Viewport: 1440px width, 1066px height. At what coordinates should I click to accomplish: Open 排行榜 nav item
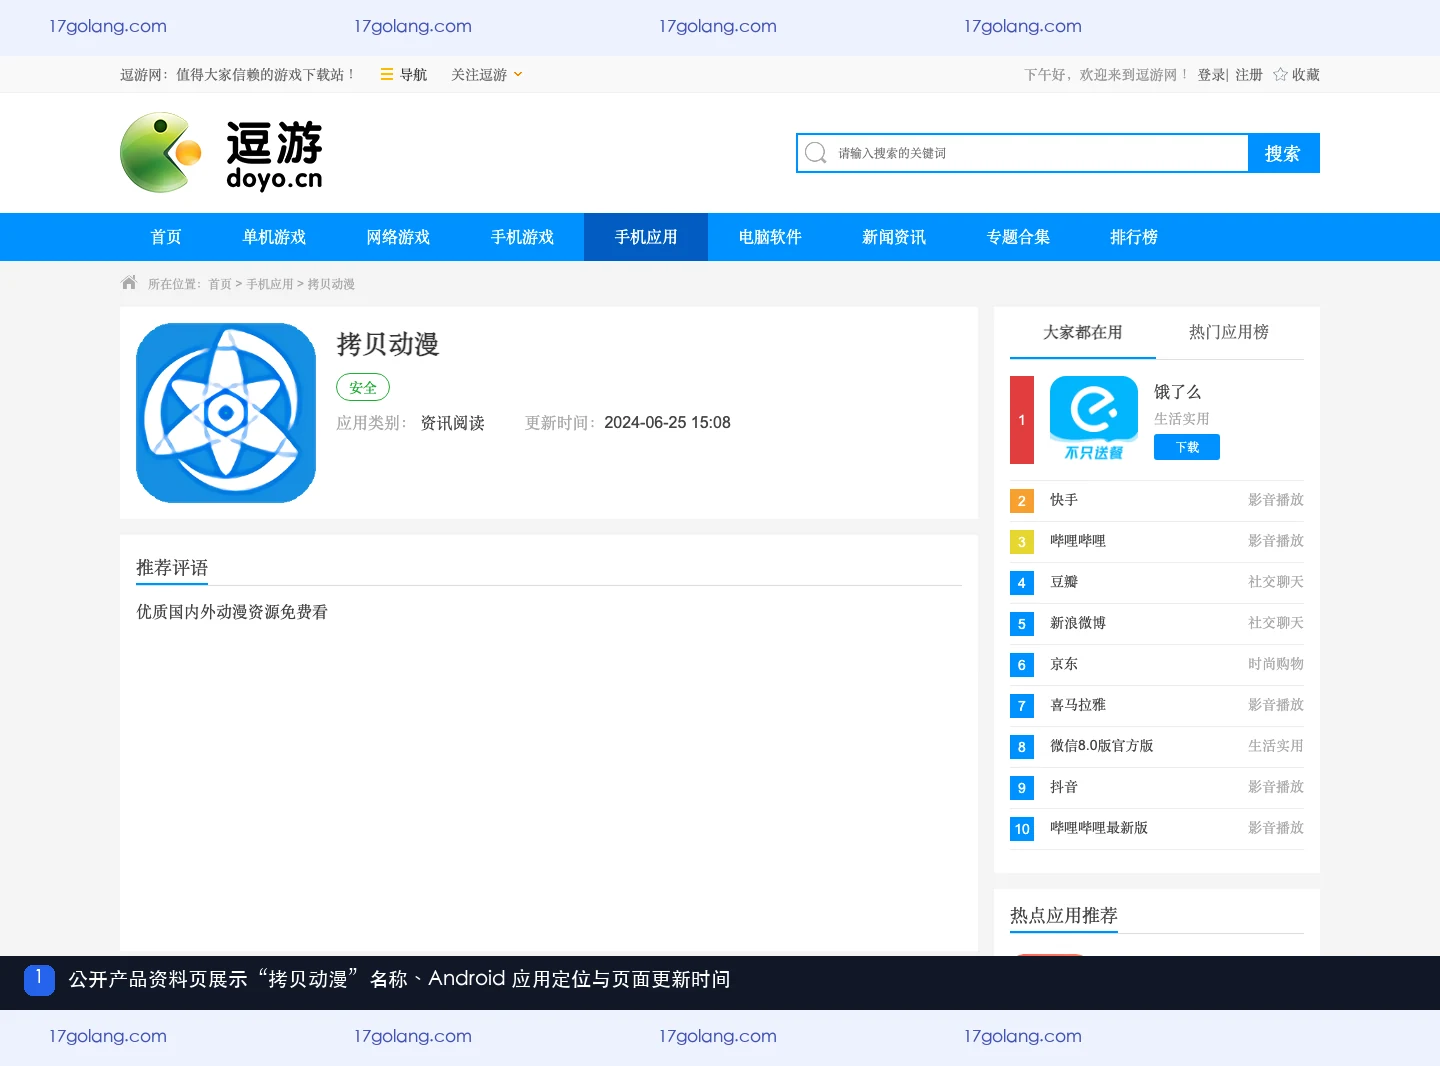click(1134, 237)
